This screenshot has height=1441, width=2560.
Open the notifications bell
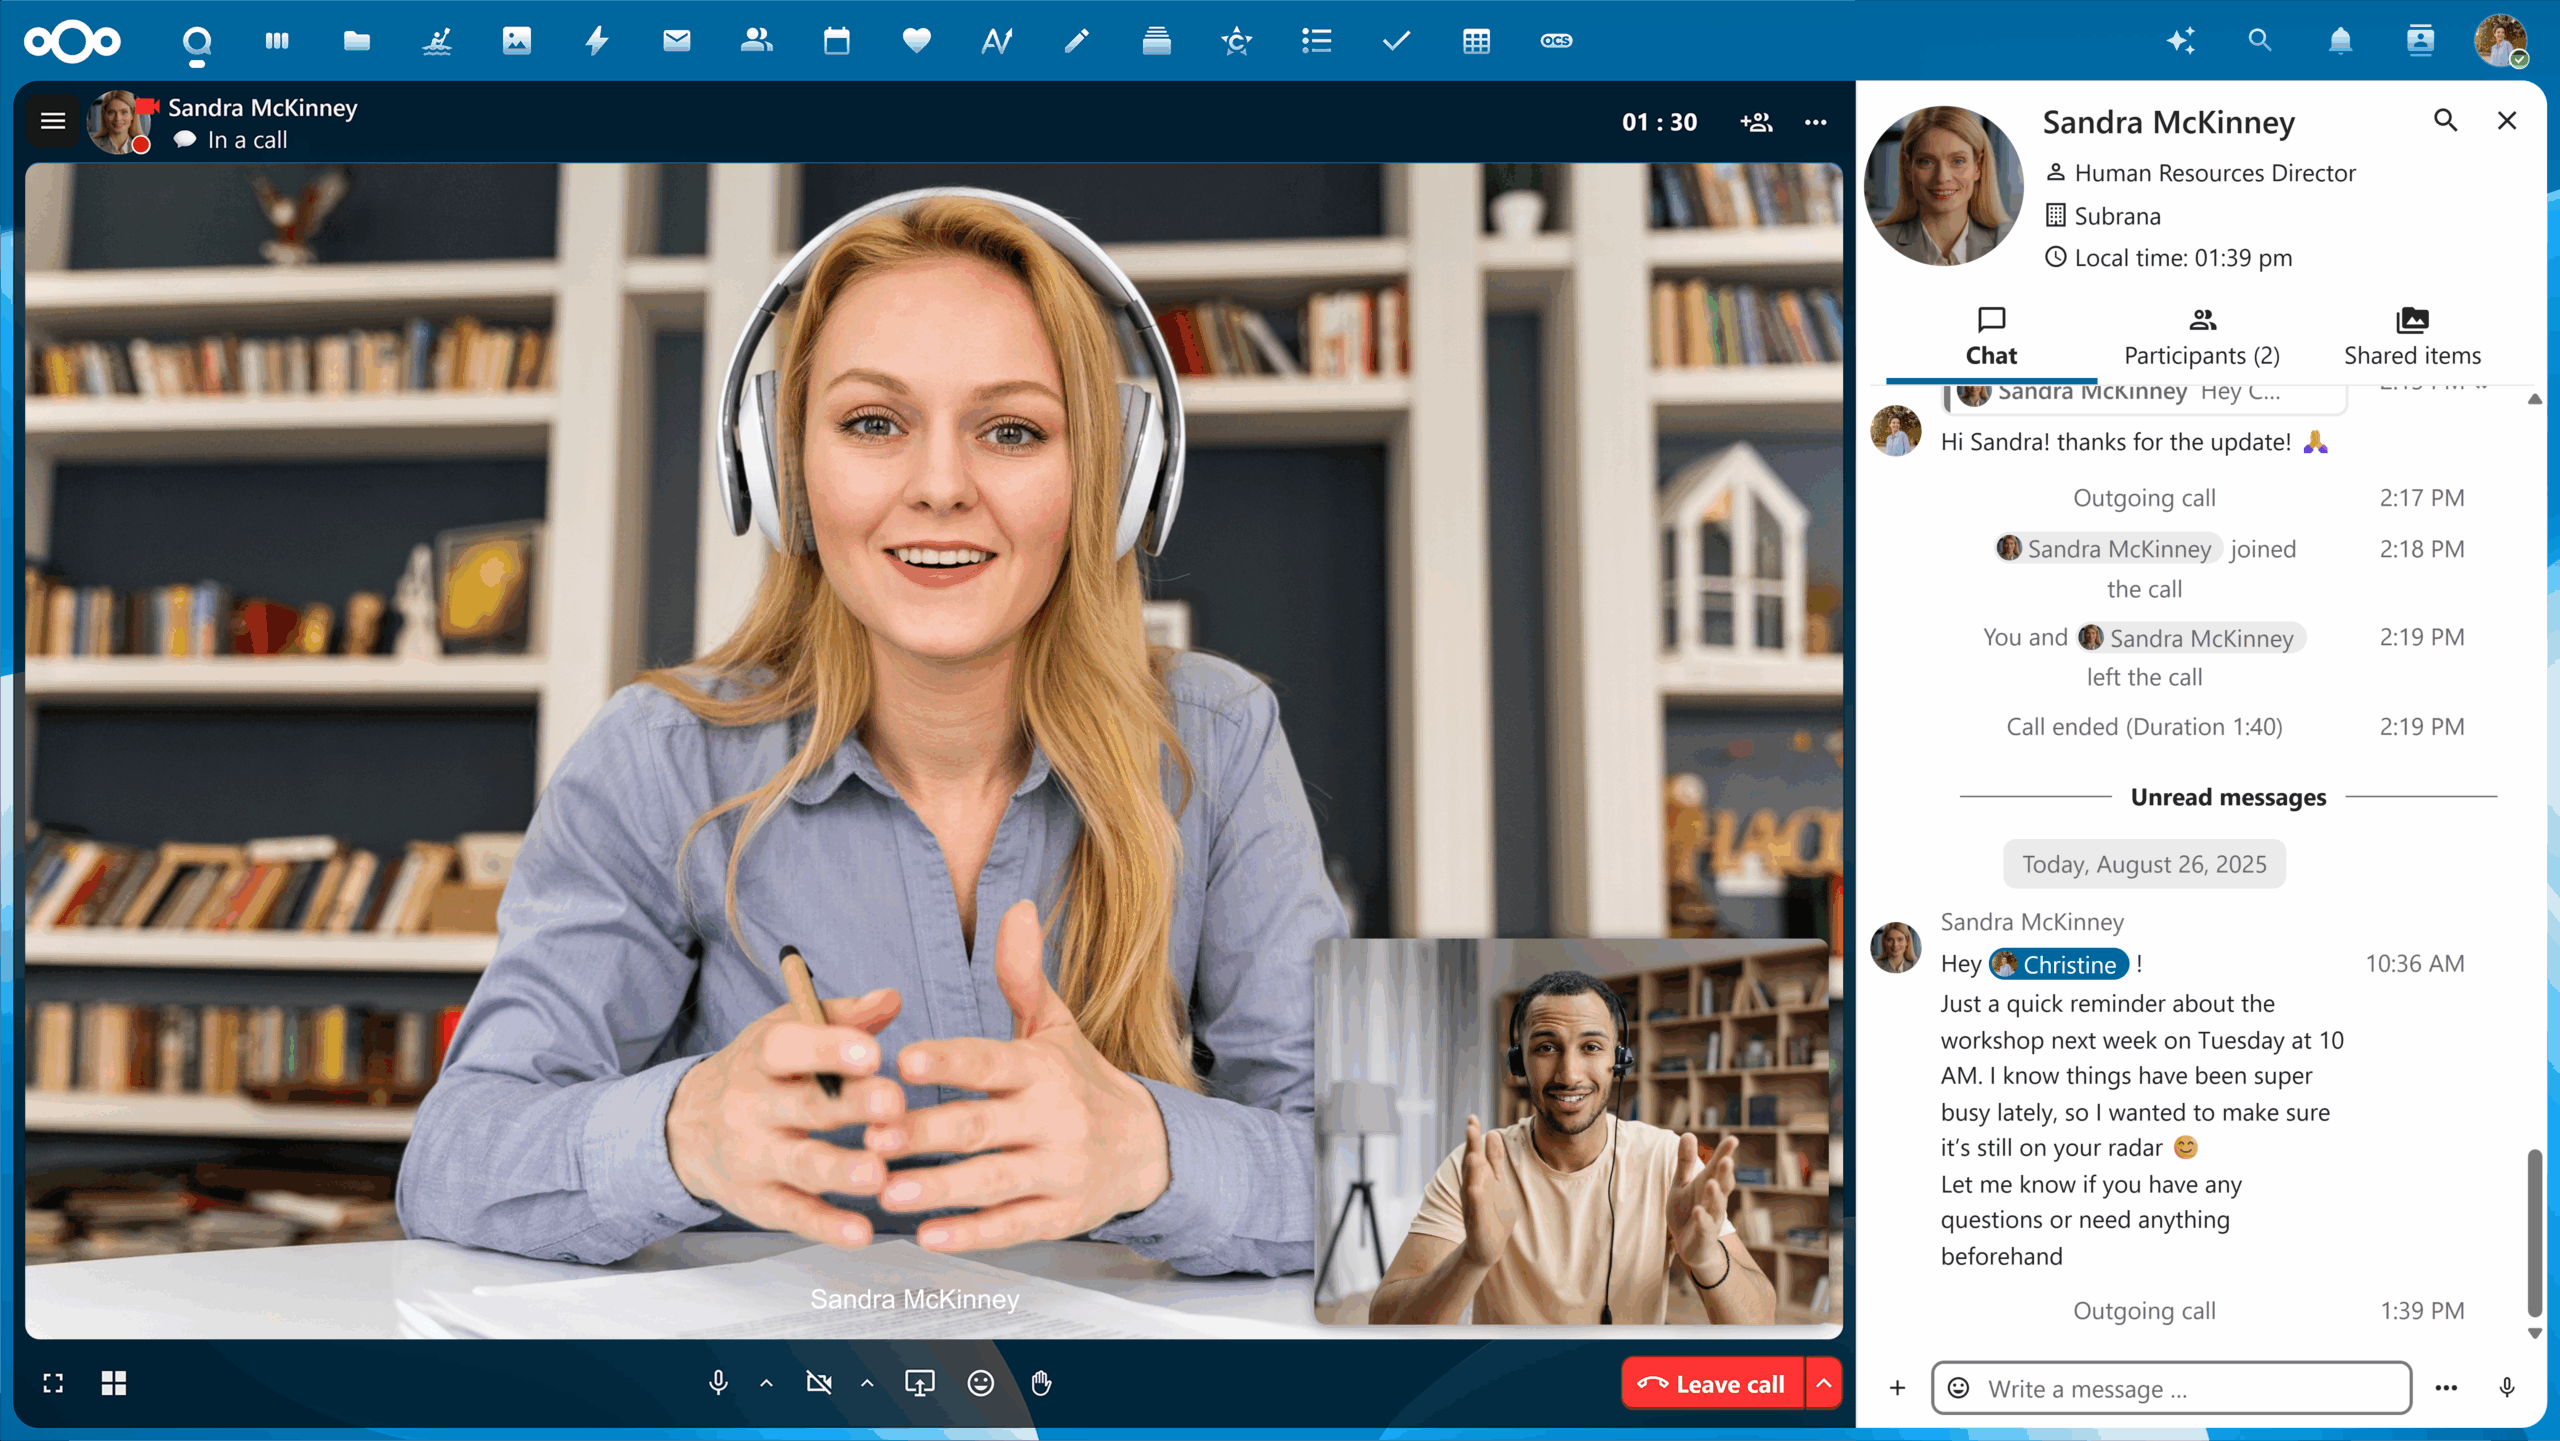(2340, 41)
